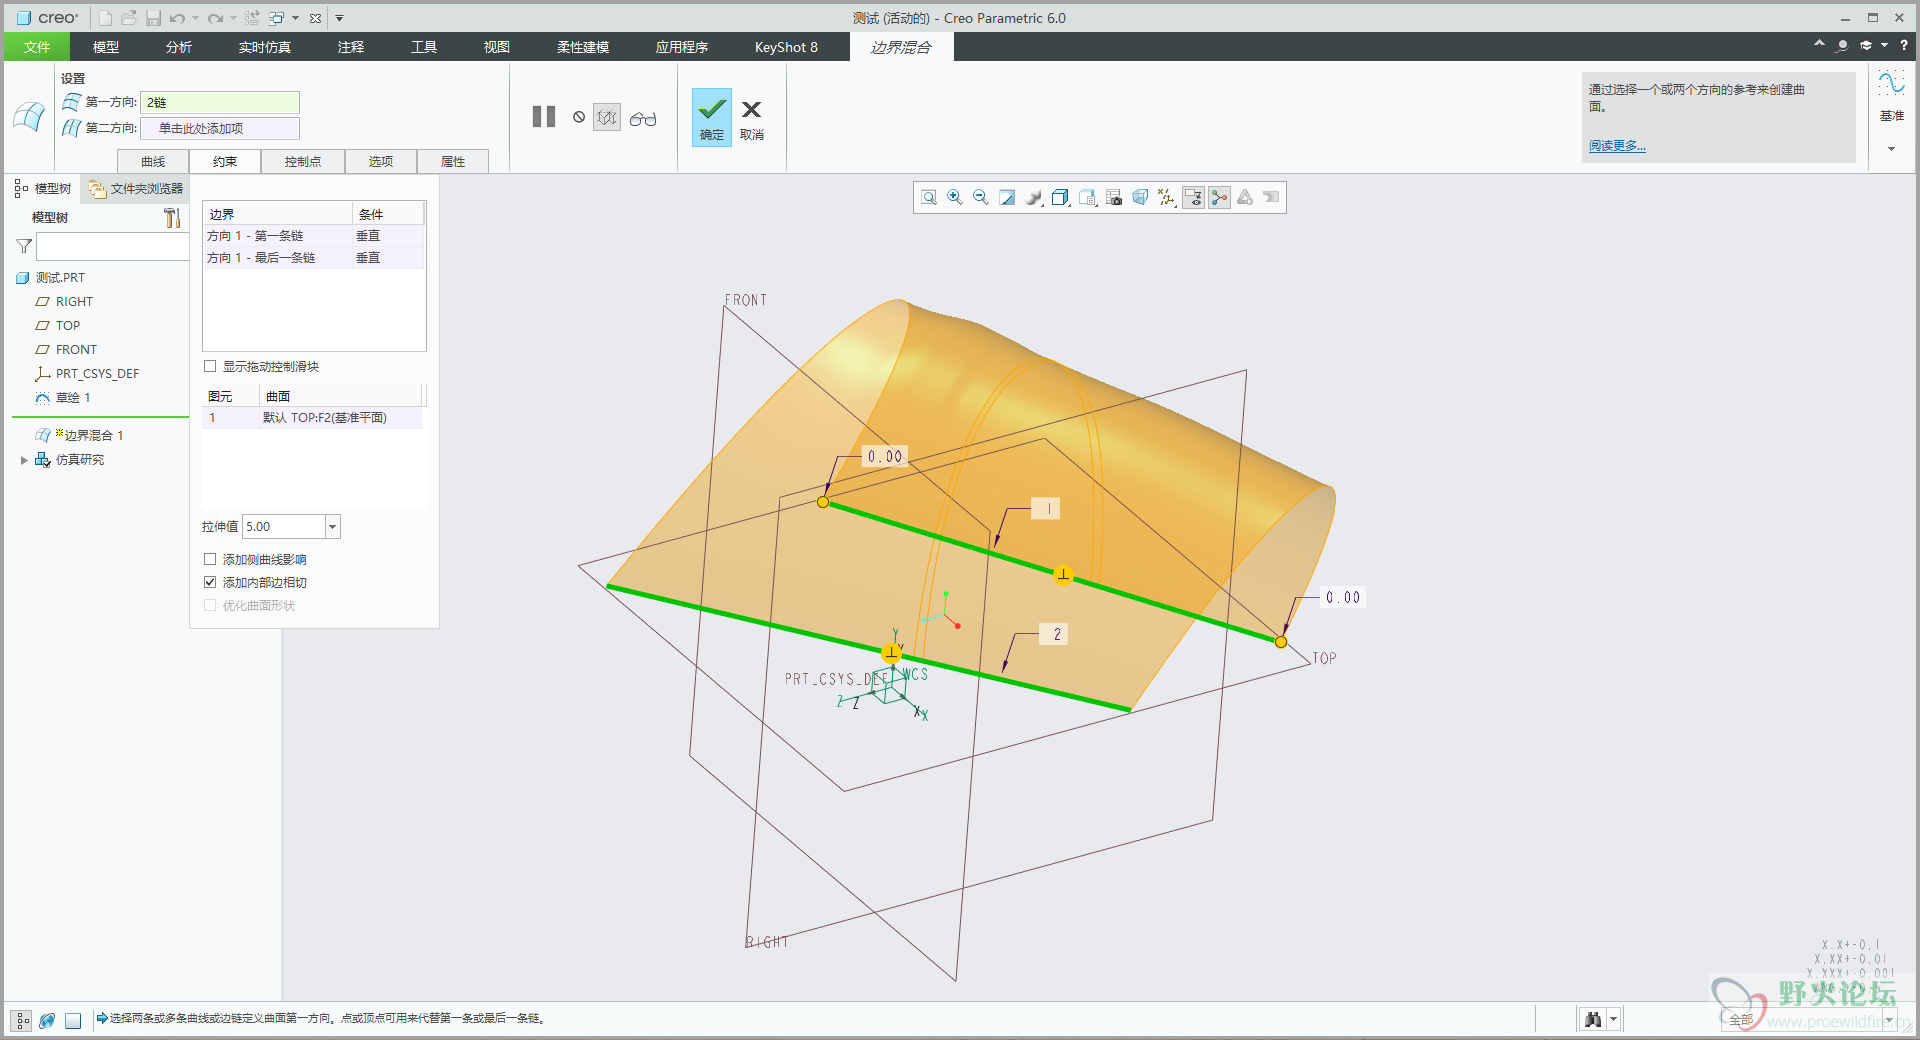This screenshot has width=1920, height=1040.
Task: Open the Redo history dropdown arrow
Action: 233,18
